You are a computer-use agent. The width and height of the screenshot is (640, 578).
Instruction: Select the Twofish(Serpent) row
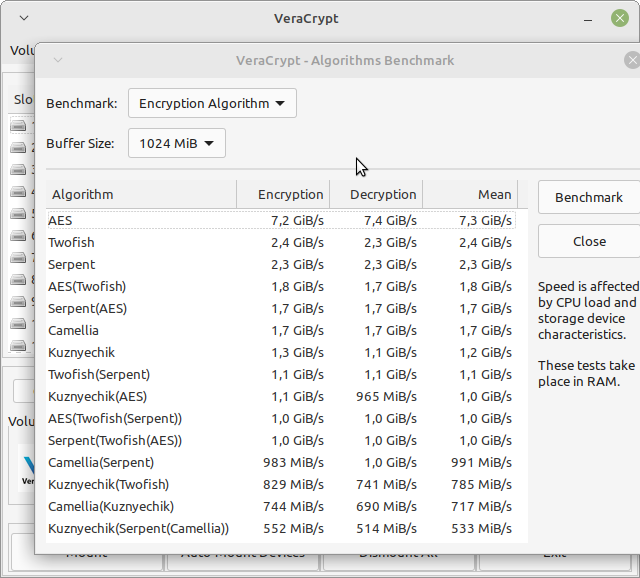click(282, 375)
